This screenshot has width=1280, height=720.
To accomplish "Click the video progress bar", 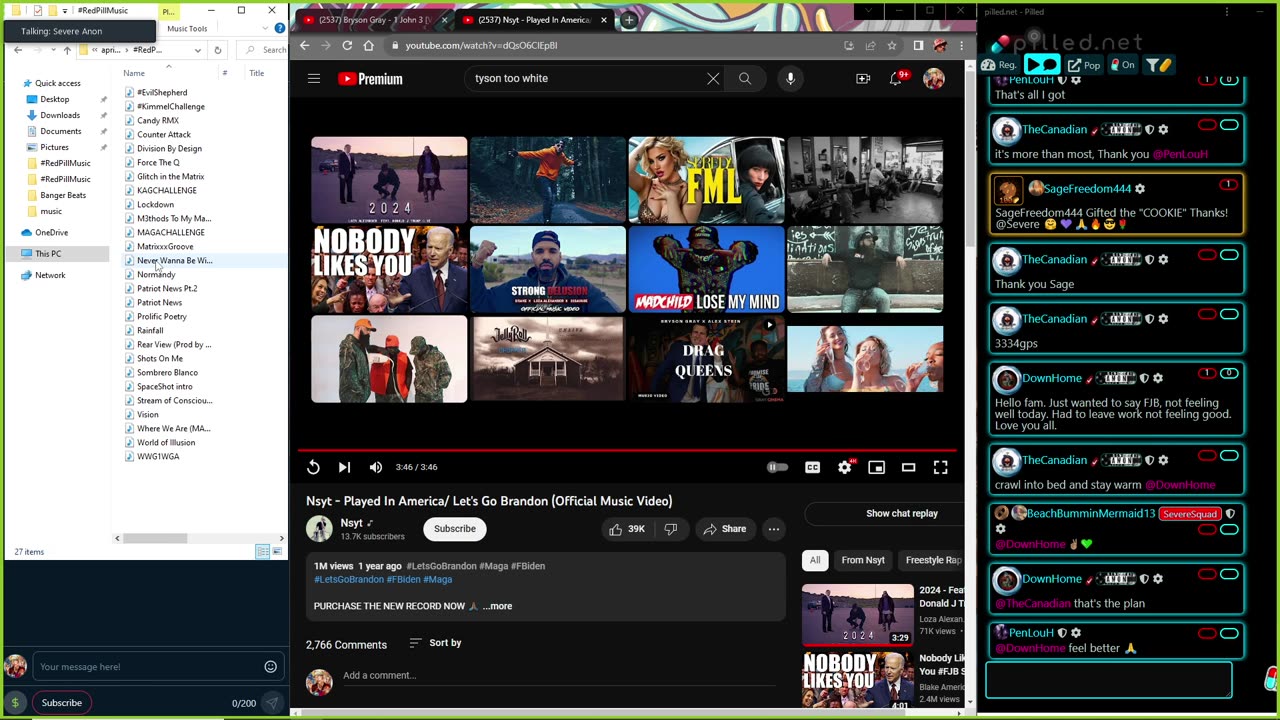I will (627, 450).
